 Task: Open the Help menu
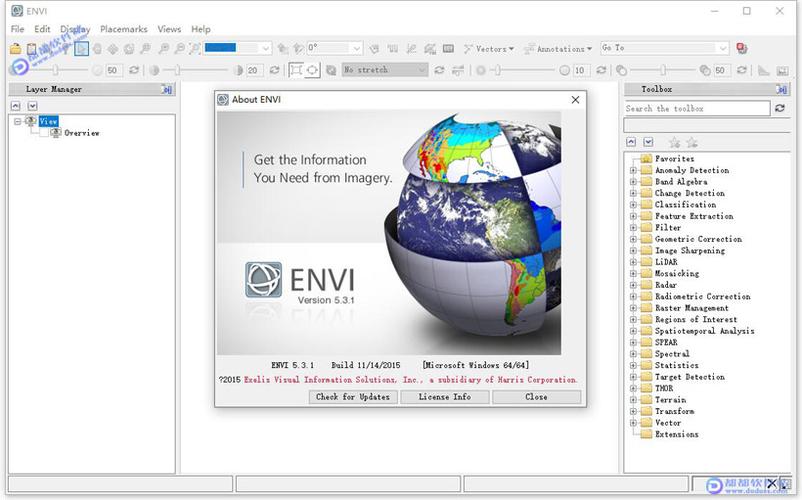tap(201, 29)
